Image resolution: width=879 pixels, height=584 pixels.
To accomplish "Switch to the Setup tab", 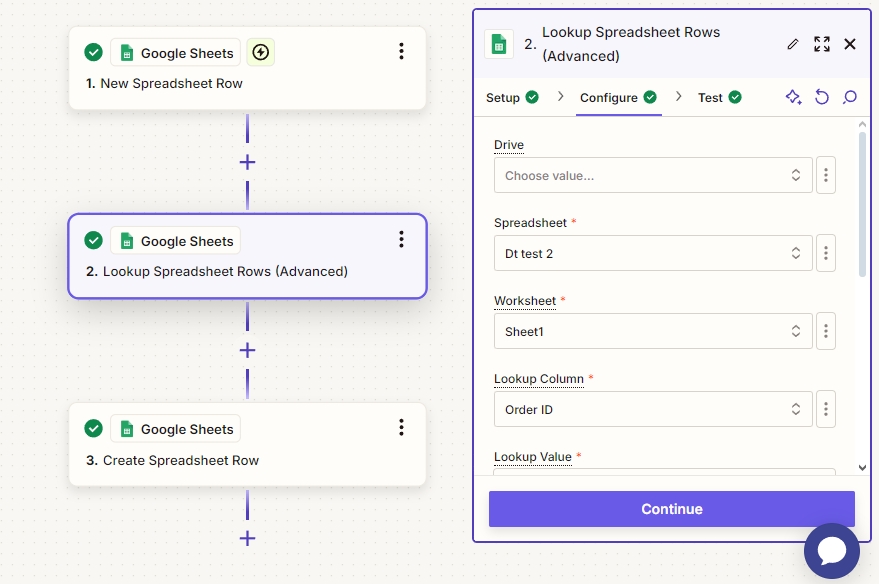I will [x=511, y=97].
